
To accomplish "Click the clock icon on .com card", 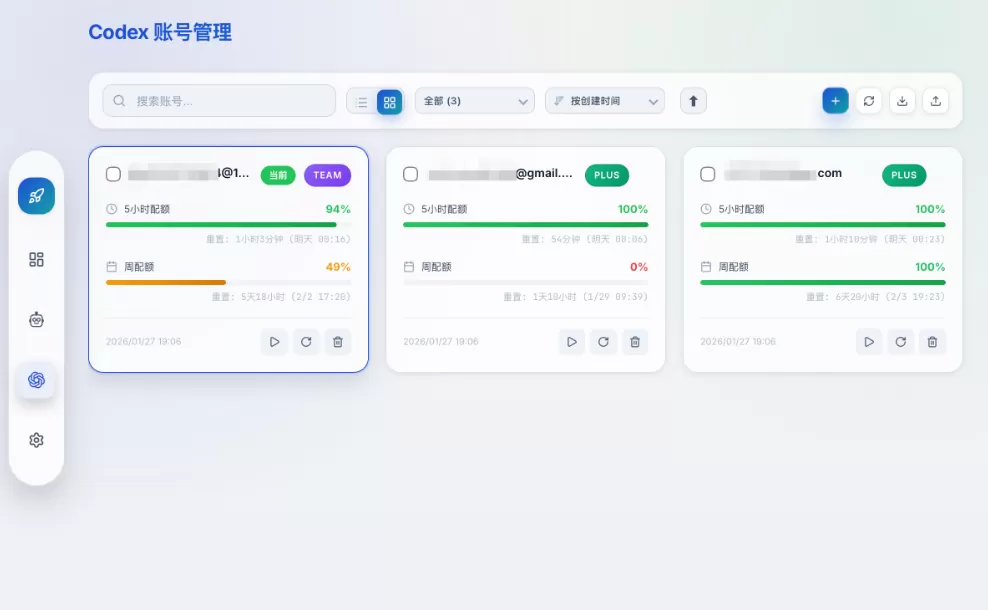I will tap(706, 209).
